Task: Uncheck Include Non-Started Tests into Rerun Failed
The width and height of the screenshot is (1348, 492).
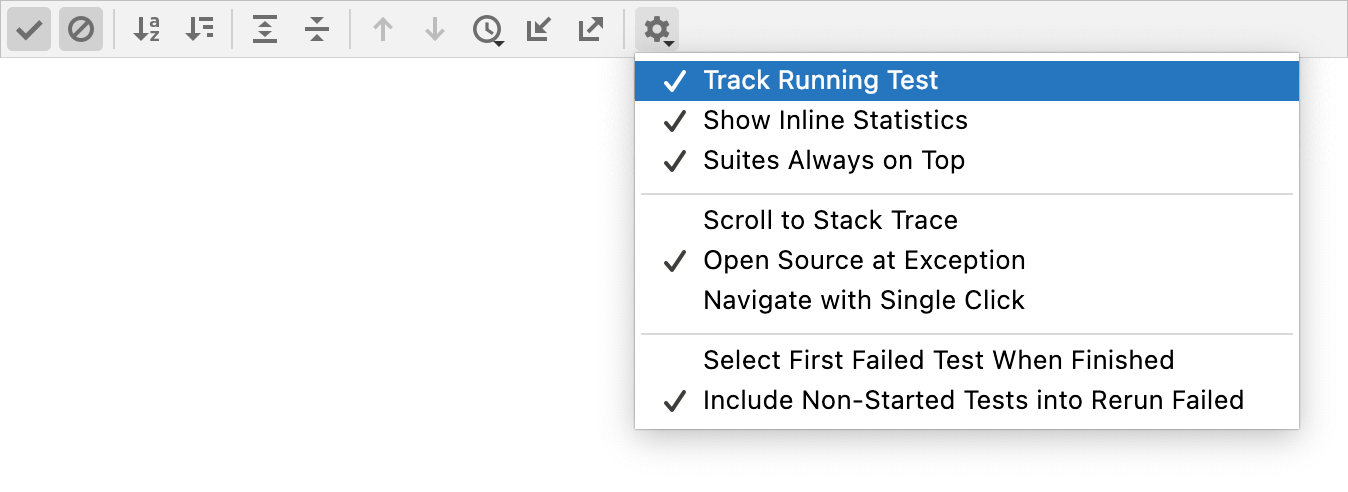Action: [967, 400]
